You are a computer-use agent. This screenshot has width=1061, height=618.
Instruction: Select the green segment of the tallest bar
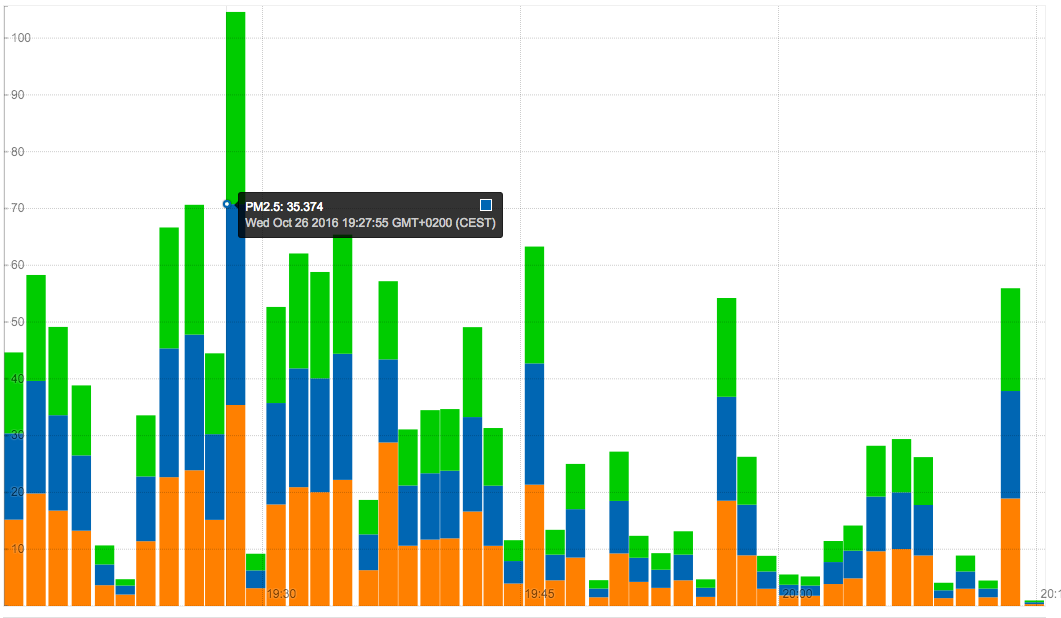click(235, 100)
